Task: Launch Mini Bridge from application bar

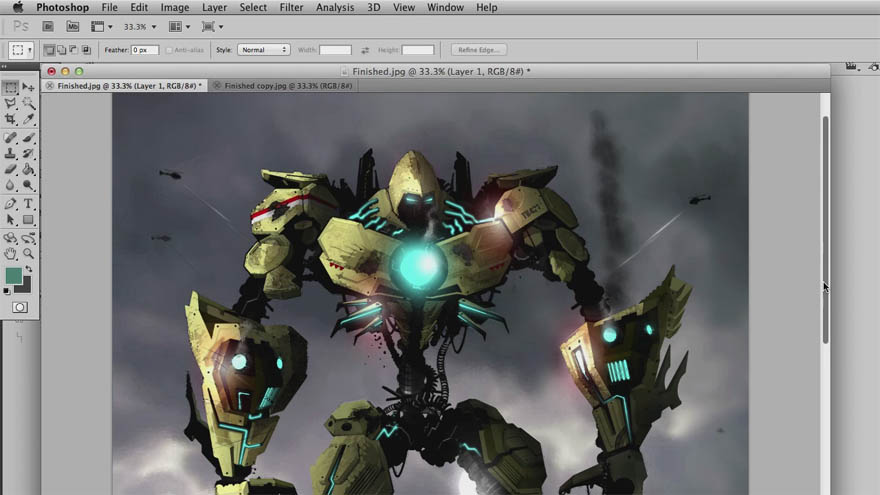Action: coord(72,26)
